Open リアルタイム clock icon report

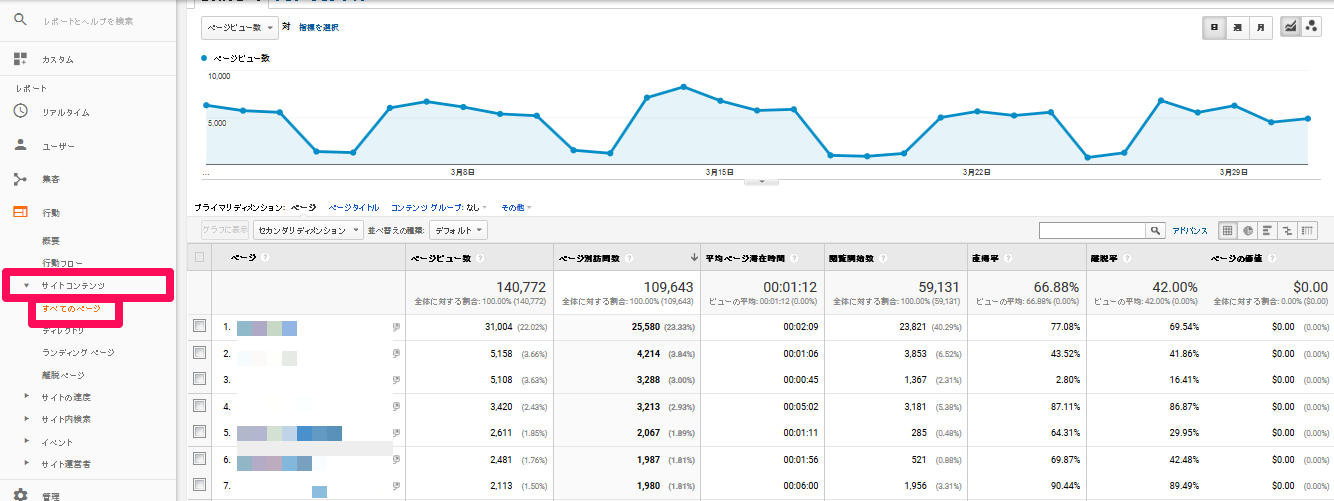click(20, 112)
